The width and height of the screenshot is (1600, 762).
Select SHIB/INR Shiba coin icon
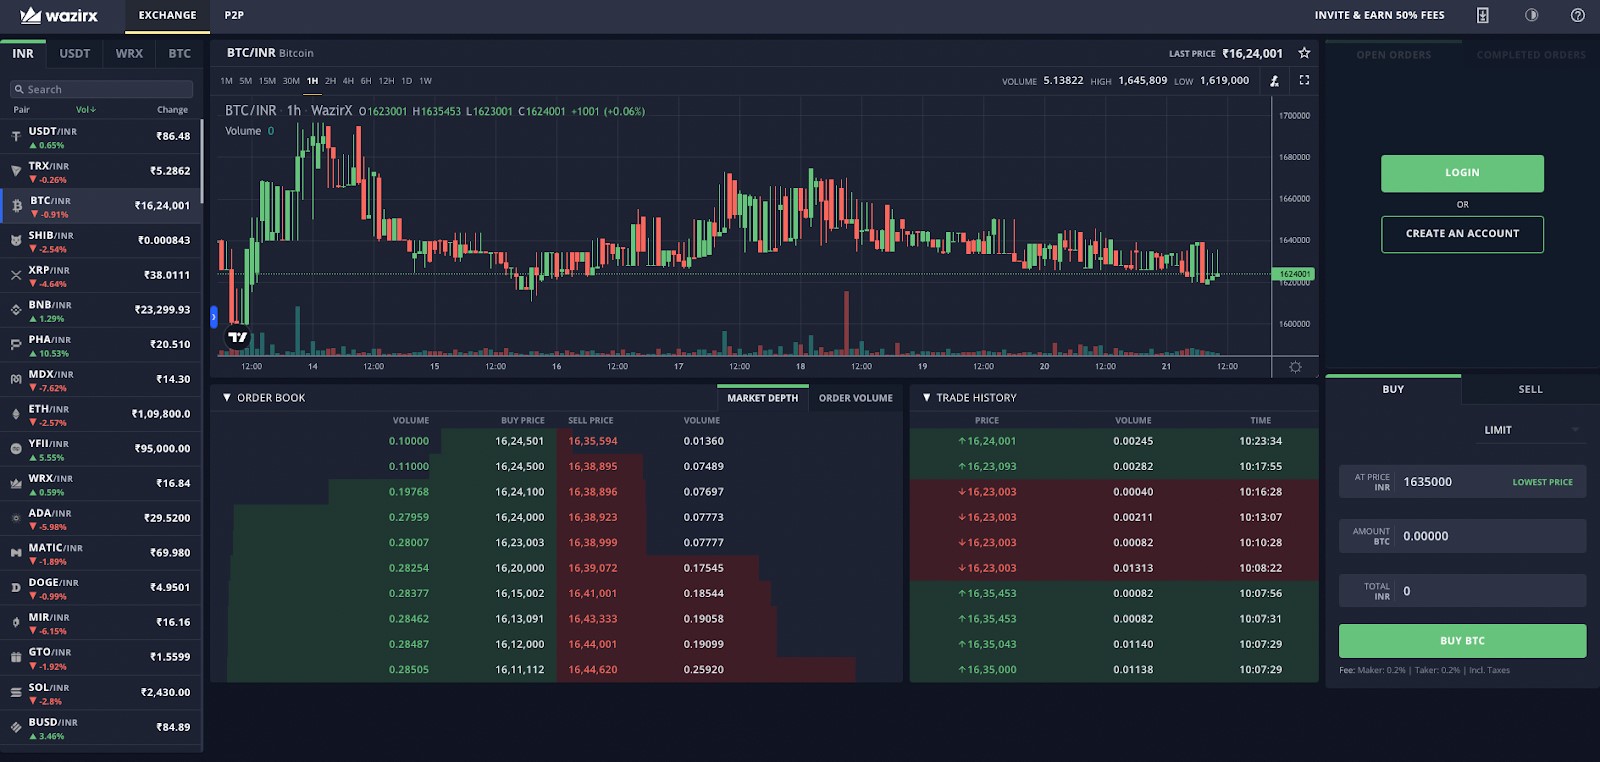(x=16, y=240)
